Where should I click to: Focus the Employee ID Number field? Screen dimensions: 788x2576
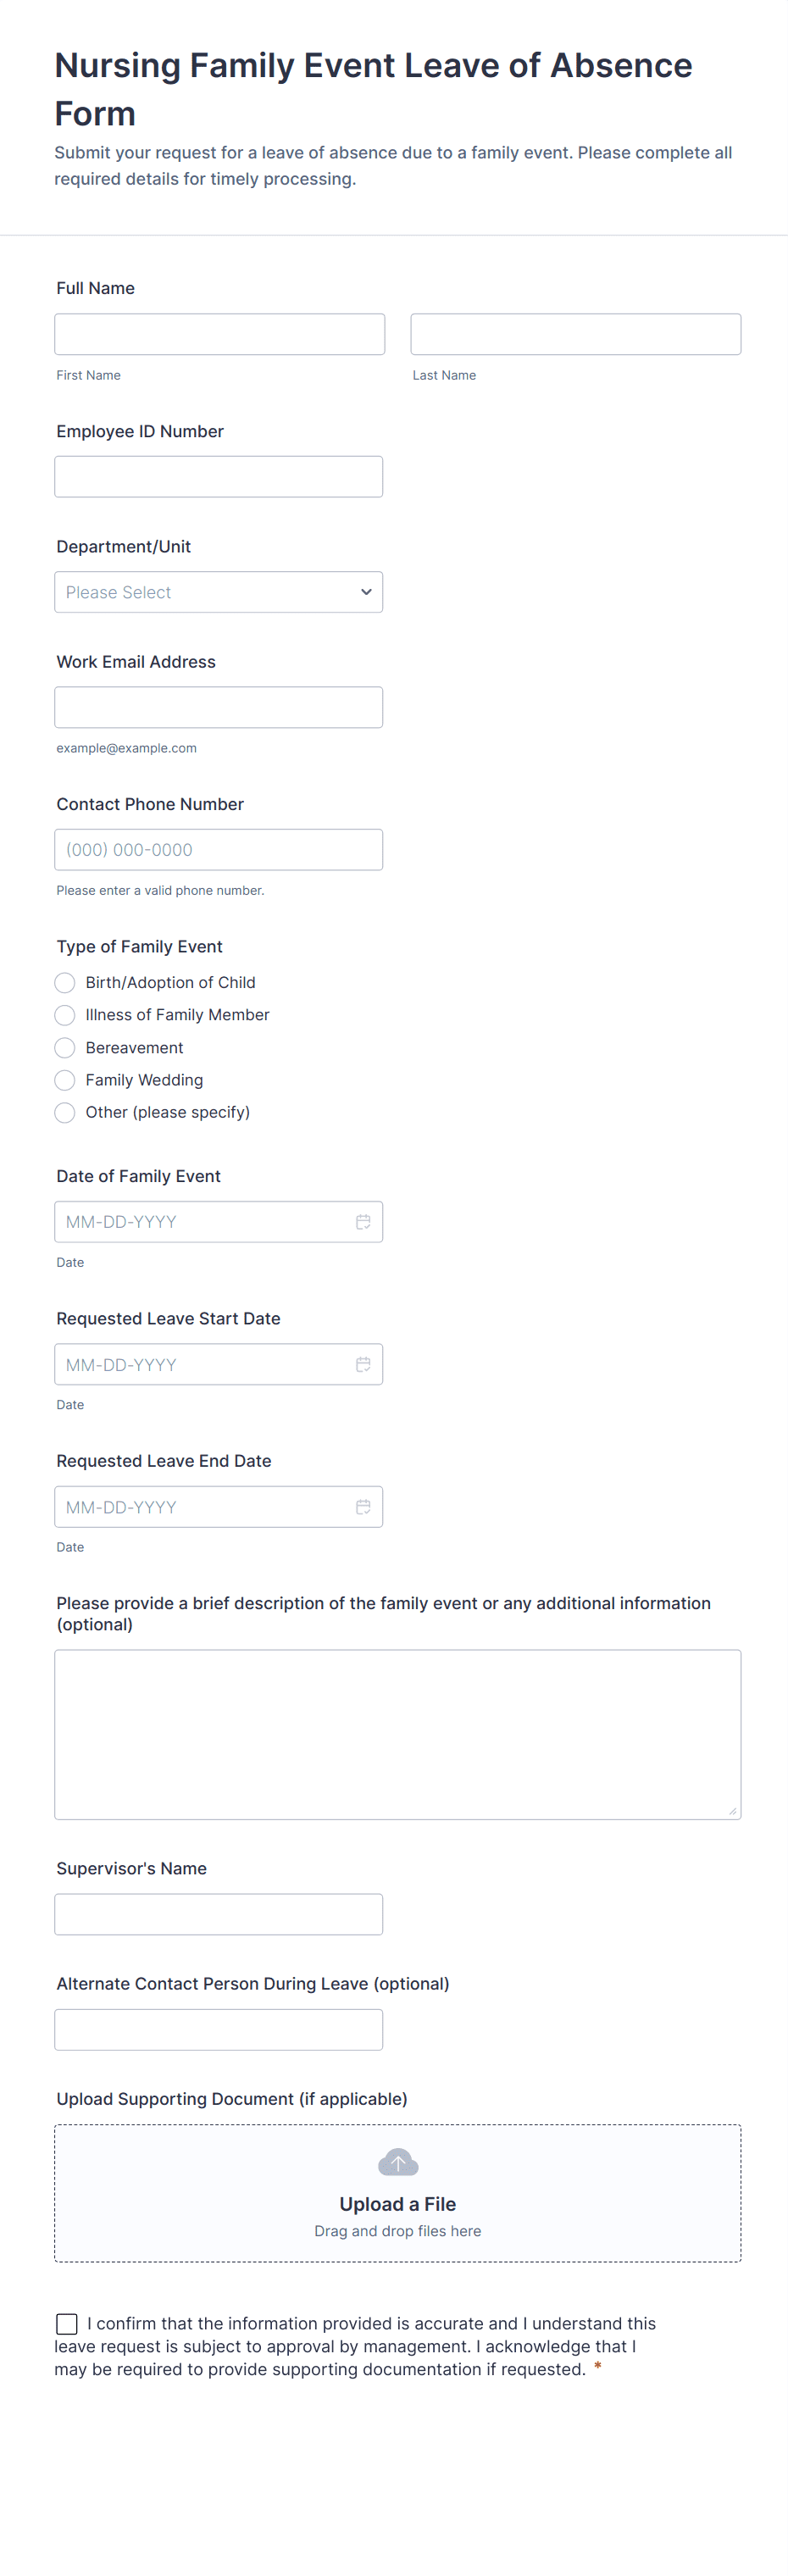click(x=218, y=477)
